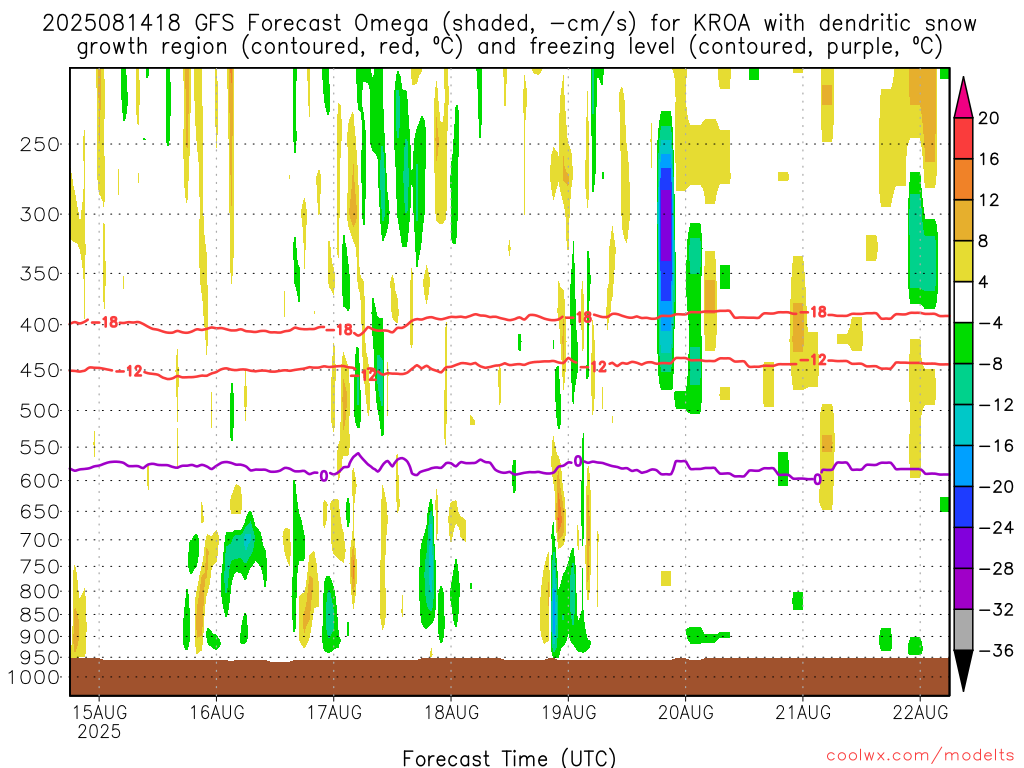Screen dimensions: 1024x768
Task: Click the pink upward arrow atop color bar
Action: coord(963,99)
